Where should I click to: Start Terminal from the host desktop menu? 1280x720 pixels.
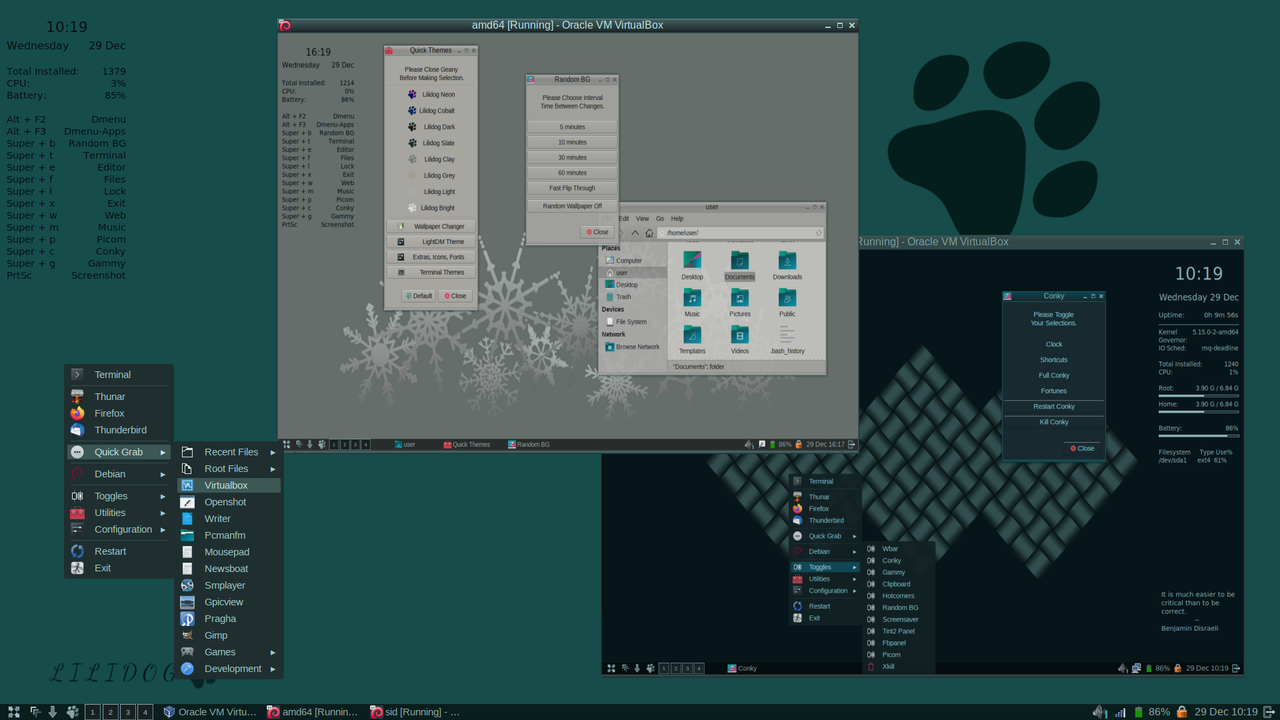coord(119,374)
